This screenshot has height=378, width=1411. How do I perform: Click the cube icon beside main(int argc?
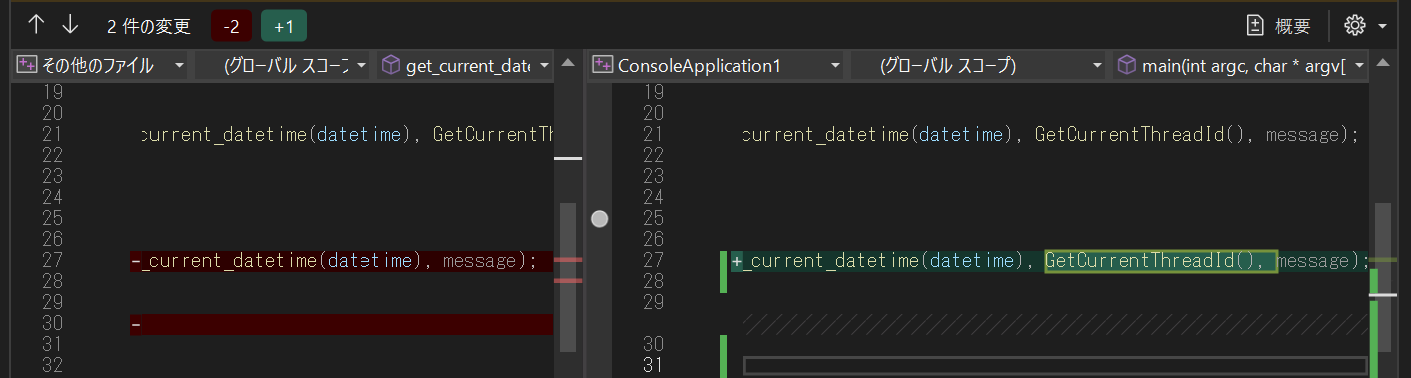(x=1126, y=66)
